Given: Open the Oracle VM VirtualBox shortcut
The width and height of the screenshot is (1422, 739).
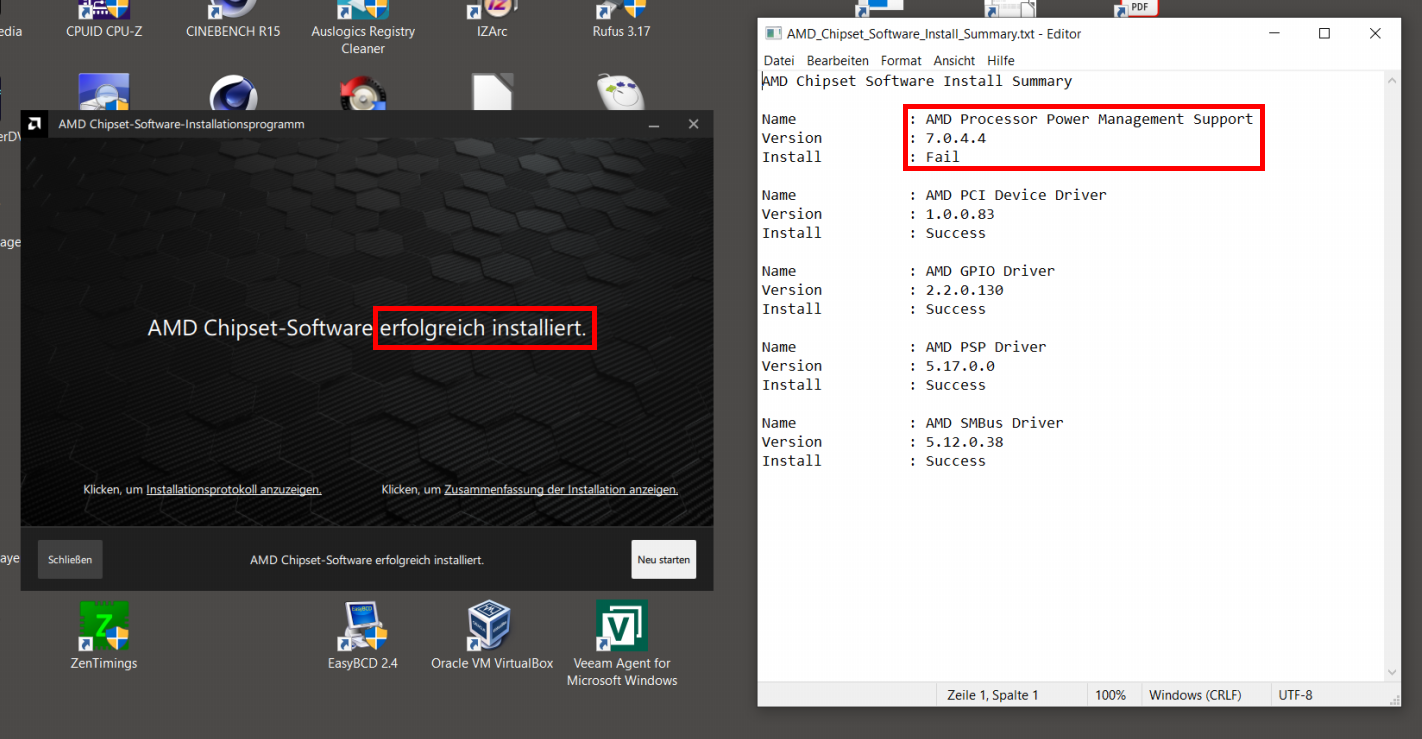Looking at the screenshot, I should (491, 636).
